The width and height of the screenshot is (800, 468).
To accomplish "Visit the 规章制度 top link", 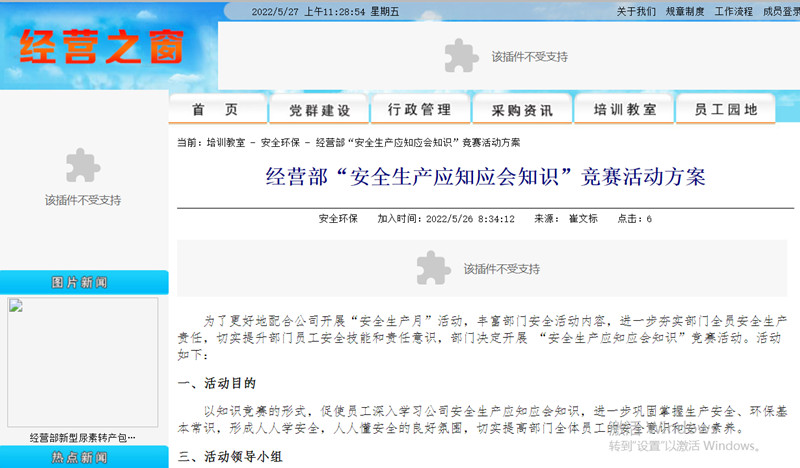I will click(x=685, y=12).
